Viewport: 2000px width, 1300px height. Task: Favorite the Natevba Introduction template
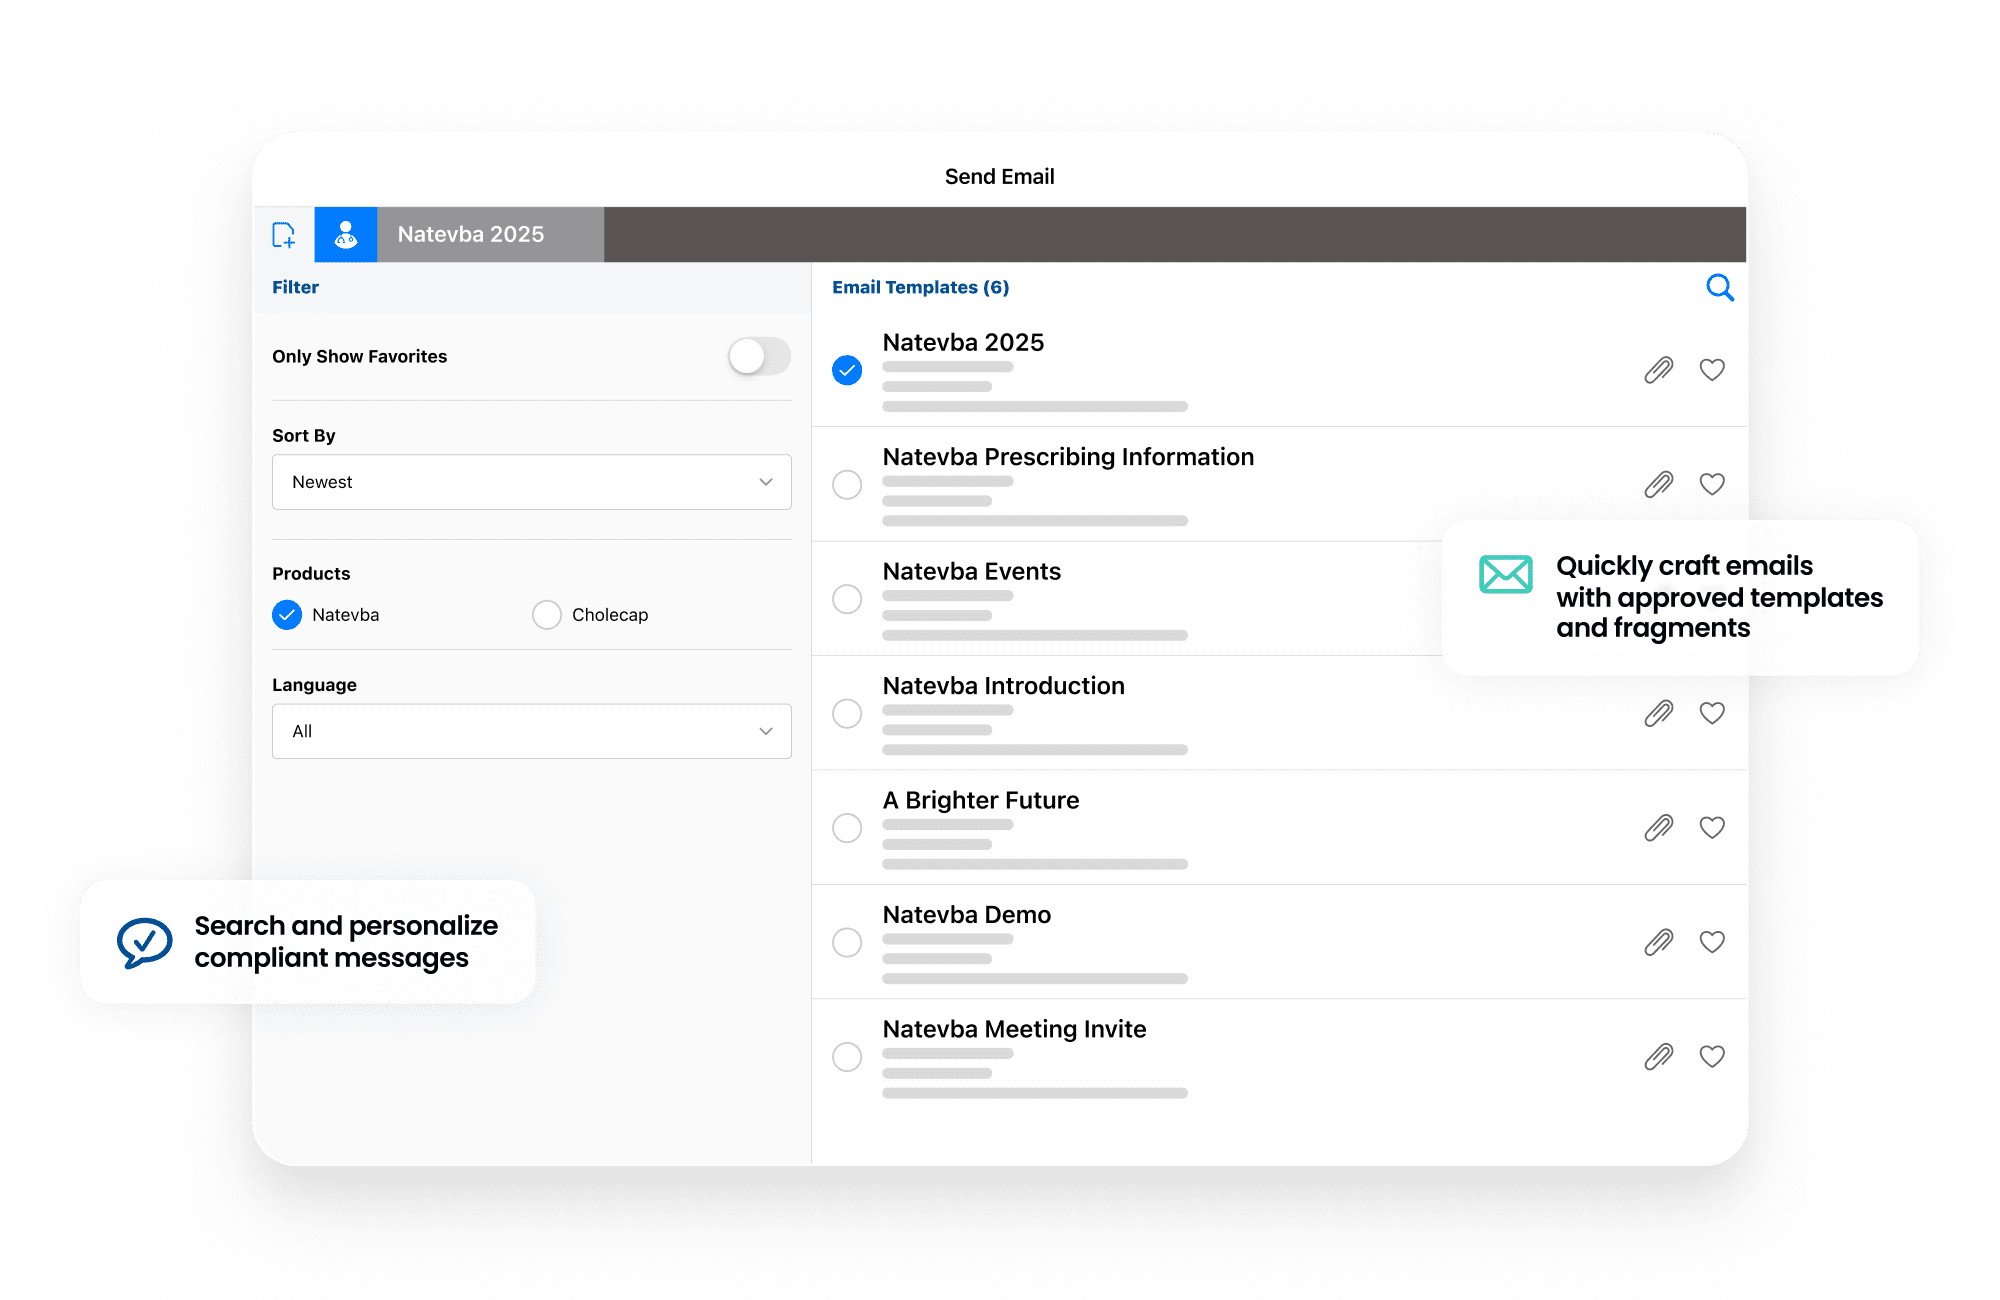coord(1711,713)
